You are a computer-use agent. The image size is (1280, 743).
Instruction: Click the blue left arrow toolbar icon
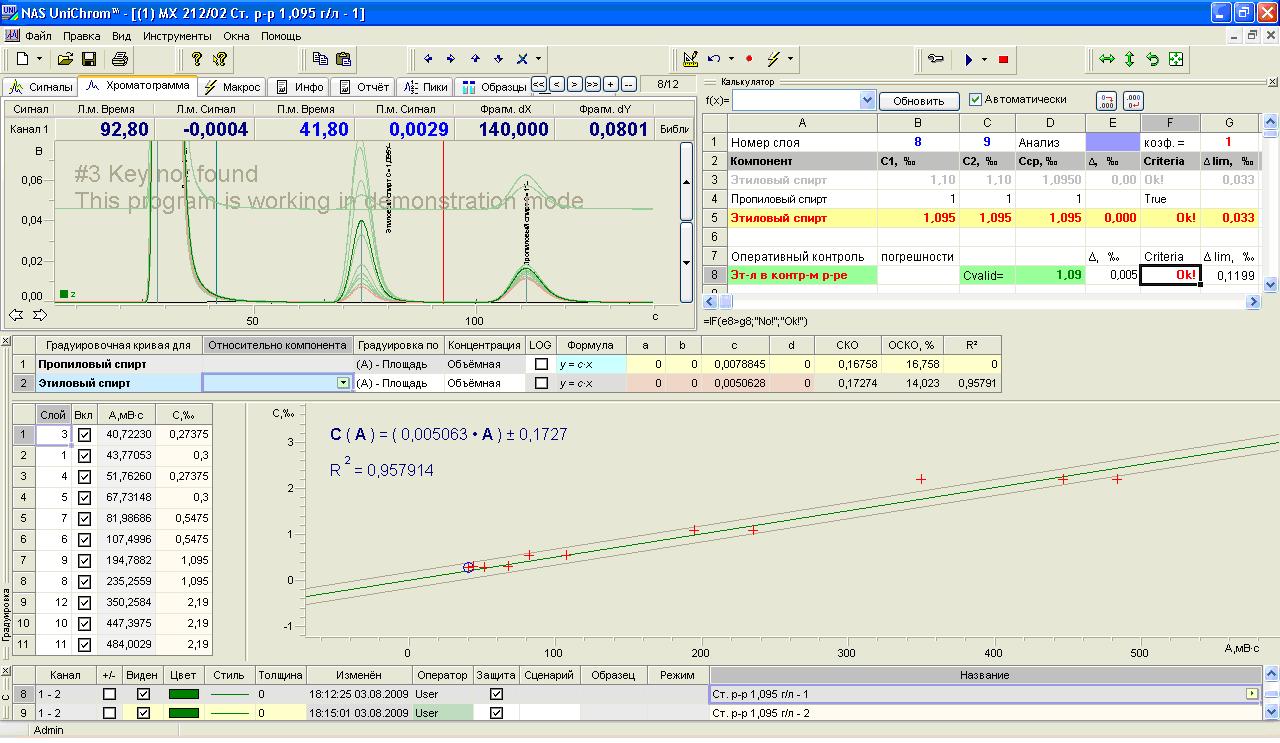click(x=429, y=59)
